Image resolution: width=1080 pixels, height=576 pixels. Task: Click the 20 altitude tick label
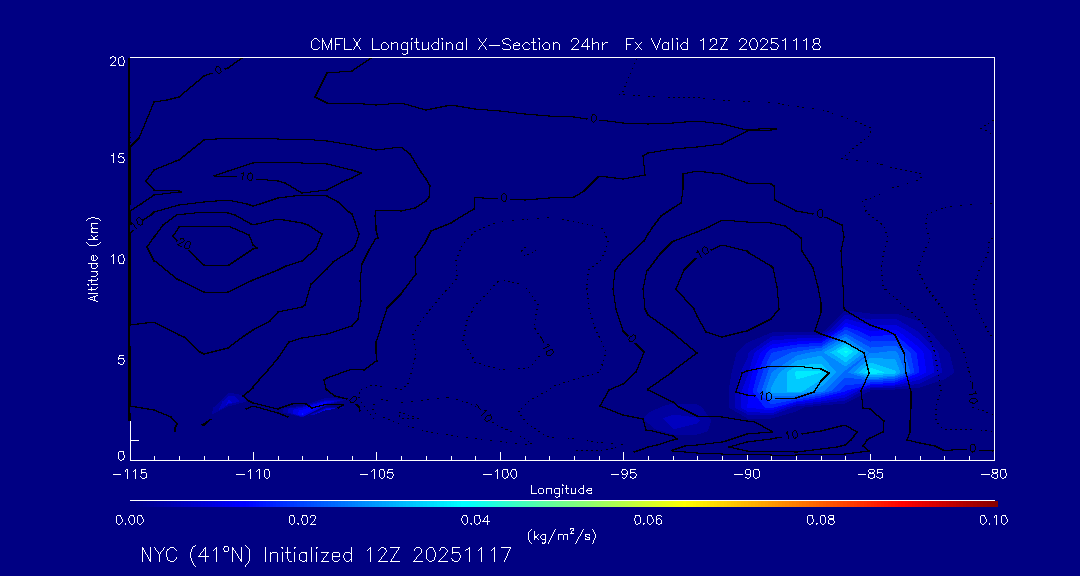(x=116, y=61)
